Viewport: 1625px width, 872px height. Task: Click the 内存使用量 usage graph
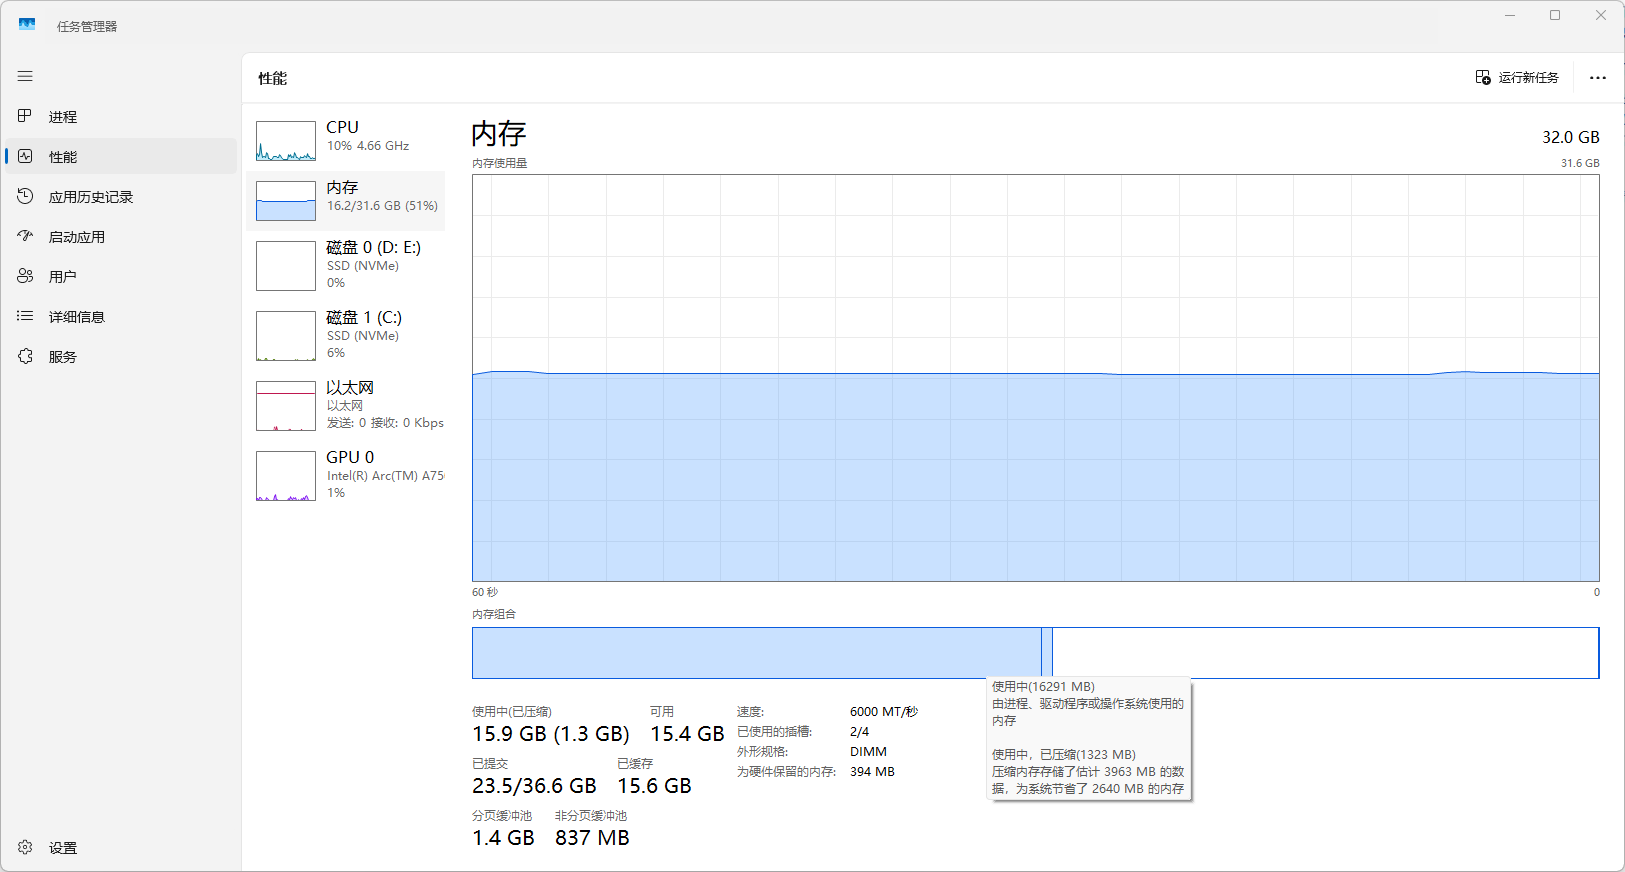click(x=1036, y=378)
